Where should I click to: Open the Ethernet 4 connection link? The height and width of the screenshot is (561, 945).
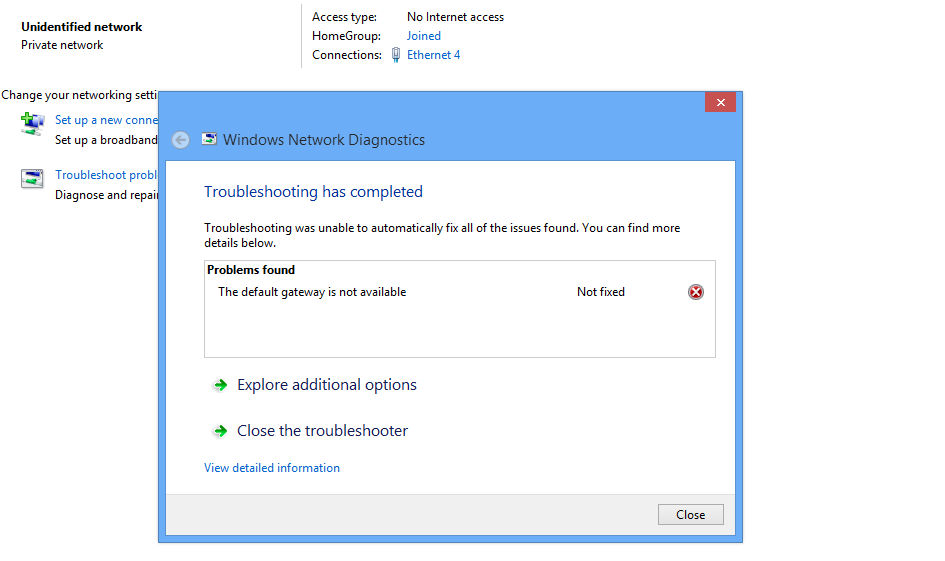coord(433,55)
